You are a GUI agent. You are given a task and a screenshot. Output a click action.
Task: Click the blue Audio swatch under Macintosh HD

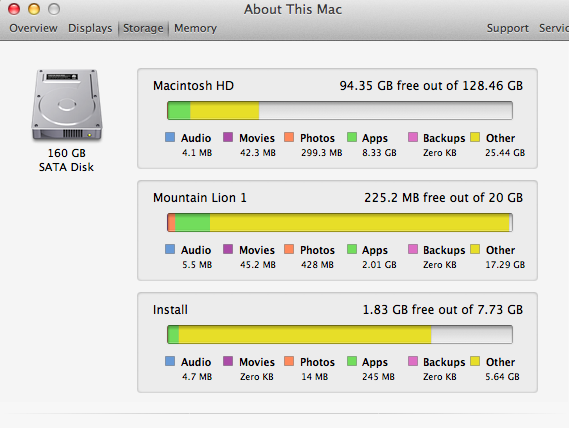(x=170, y=137)
